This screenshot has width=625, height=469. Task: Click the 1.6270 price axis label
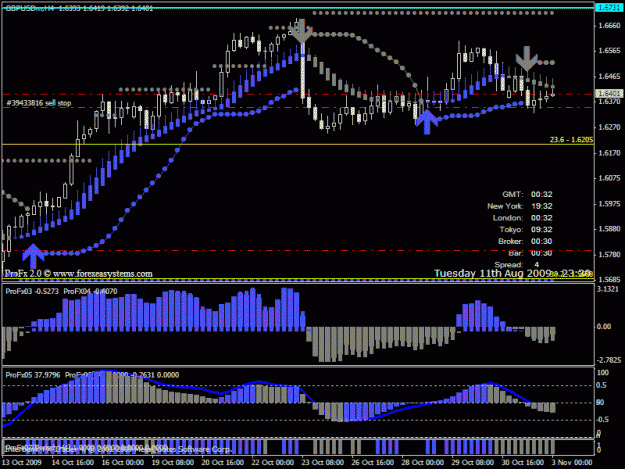pos(609,127)
